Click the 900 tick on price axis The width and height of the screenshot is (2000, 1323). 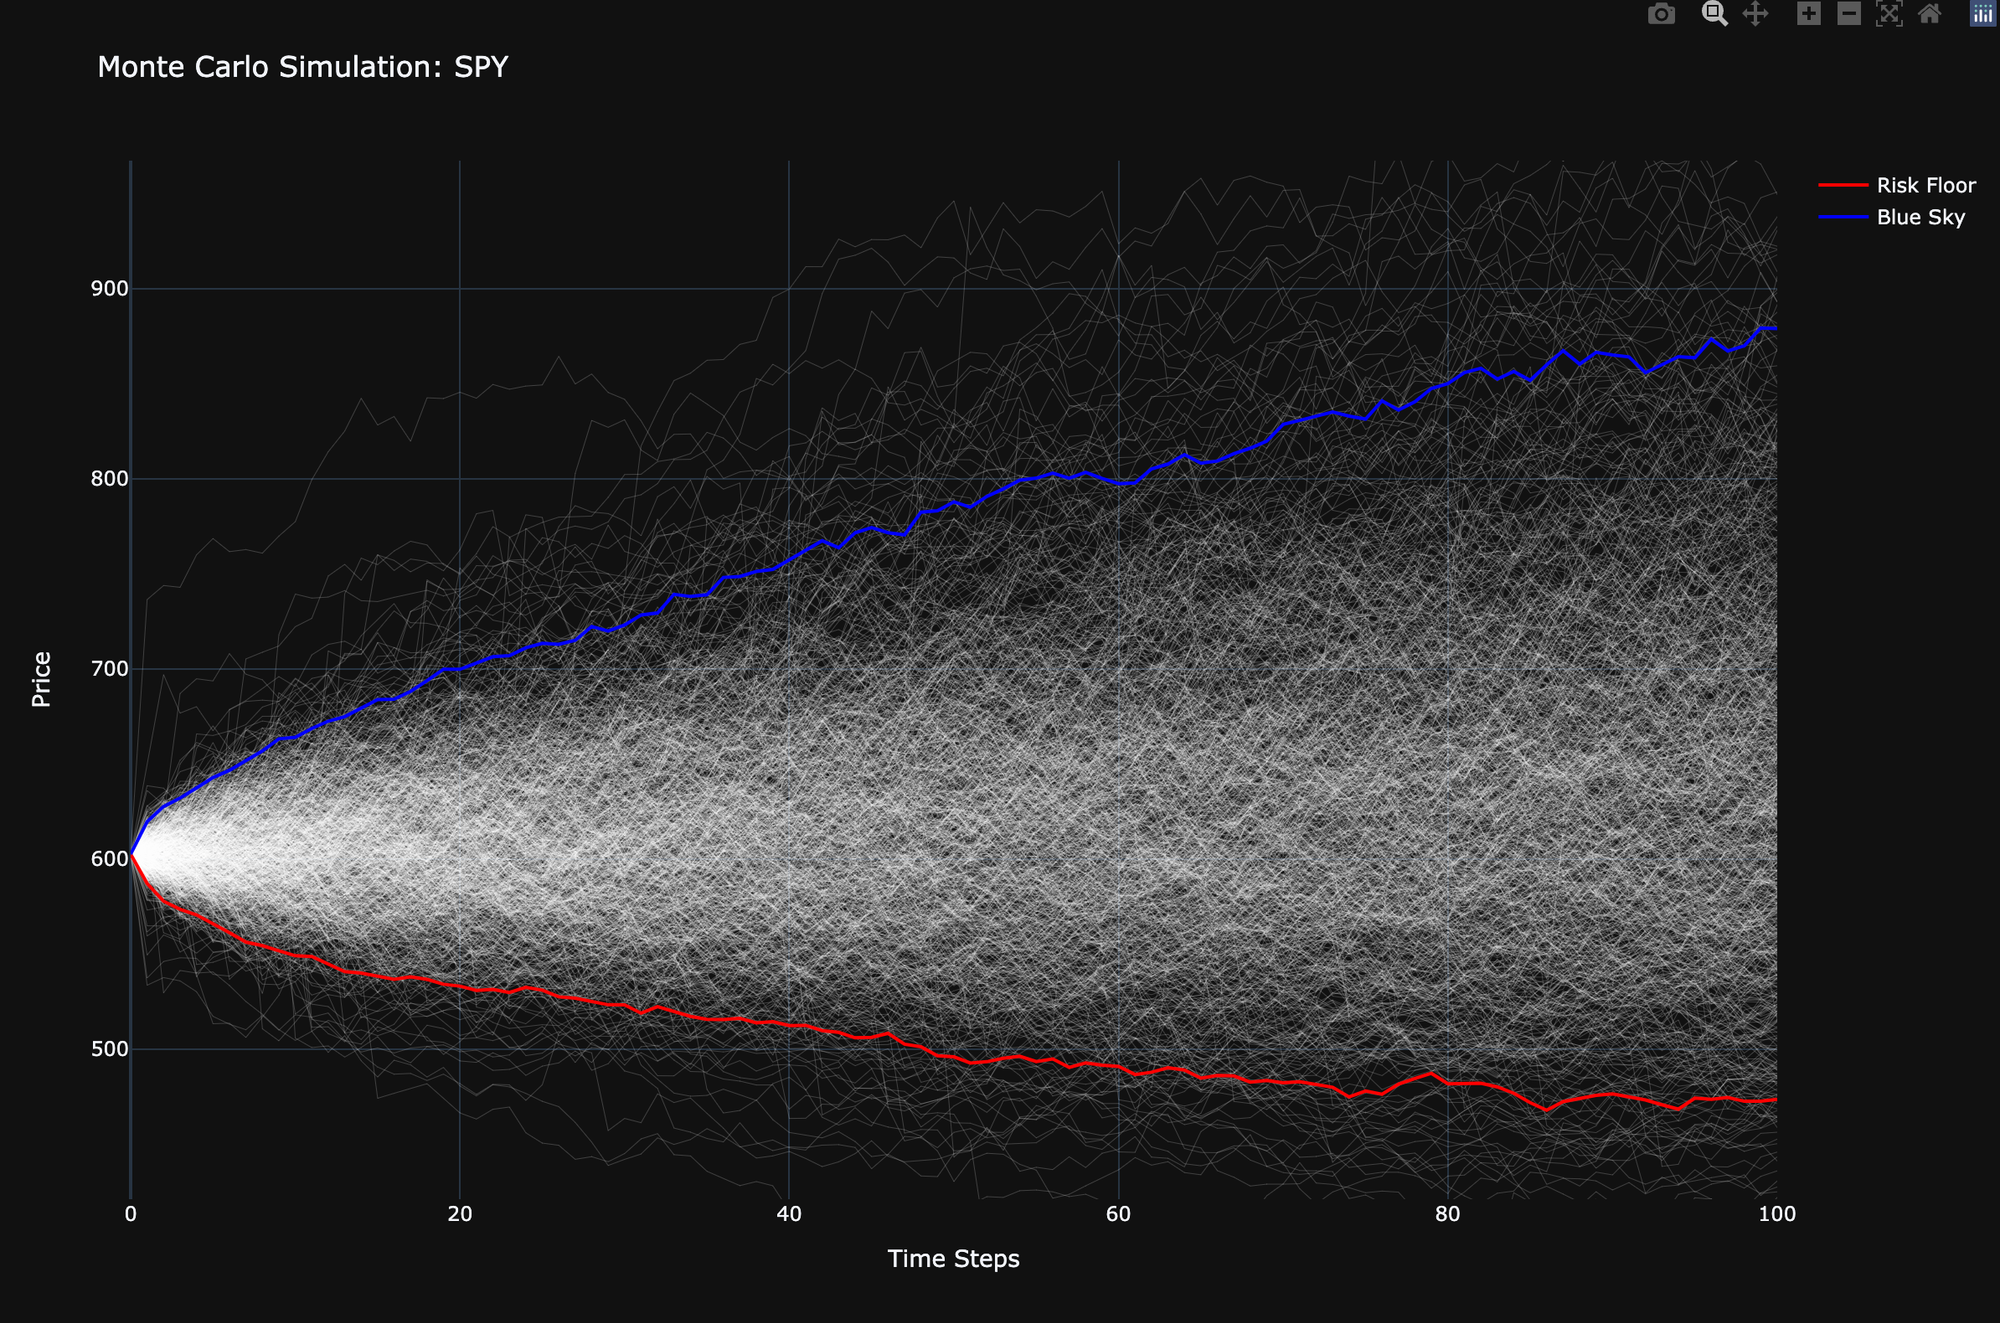tap(110, 289)
